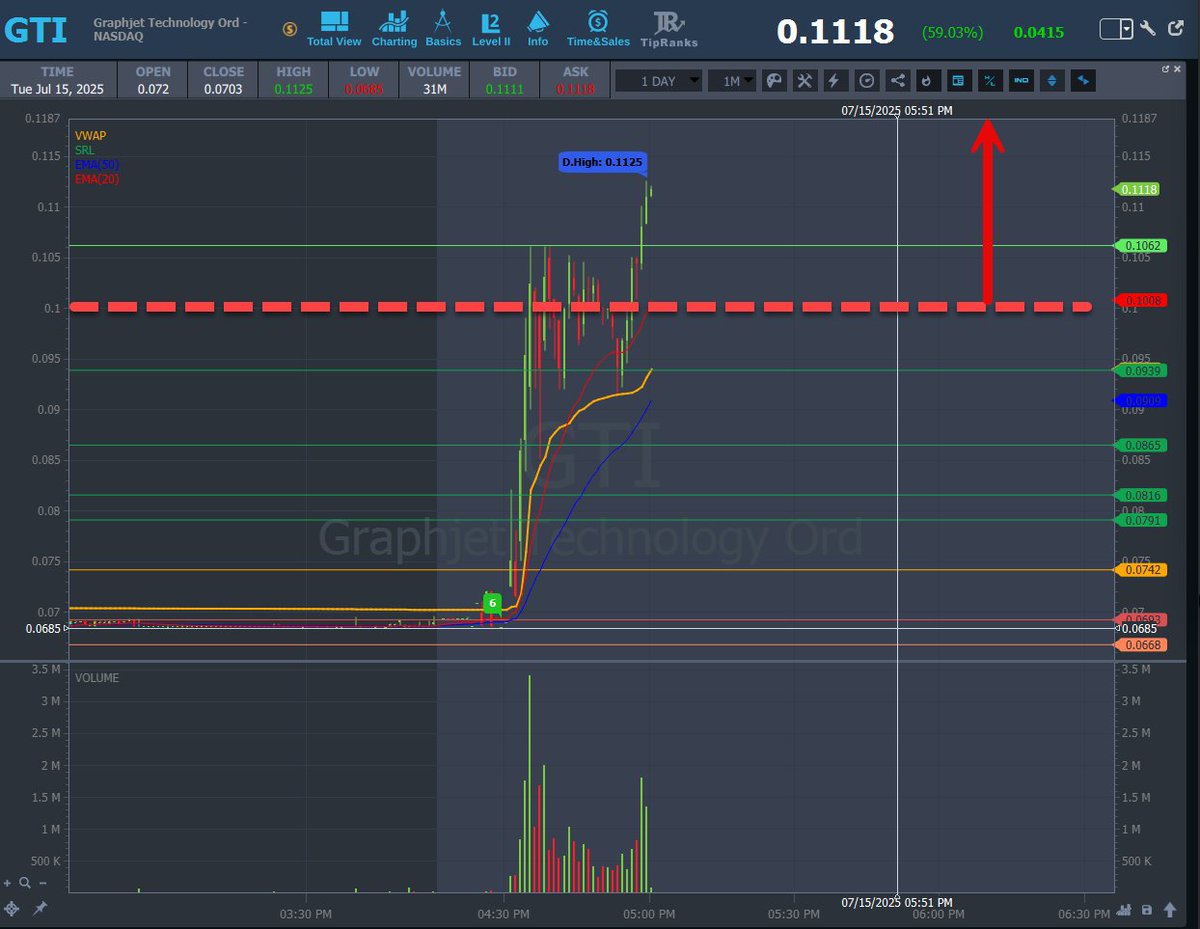Toggle the last blue toolbar arrows button

[1083, 81]
